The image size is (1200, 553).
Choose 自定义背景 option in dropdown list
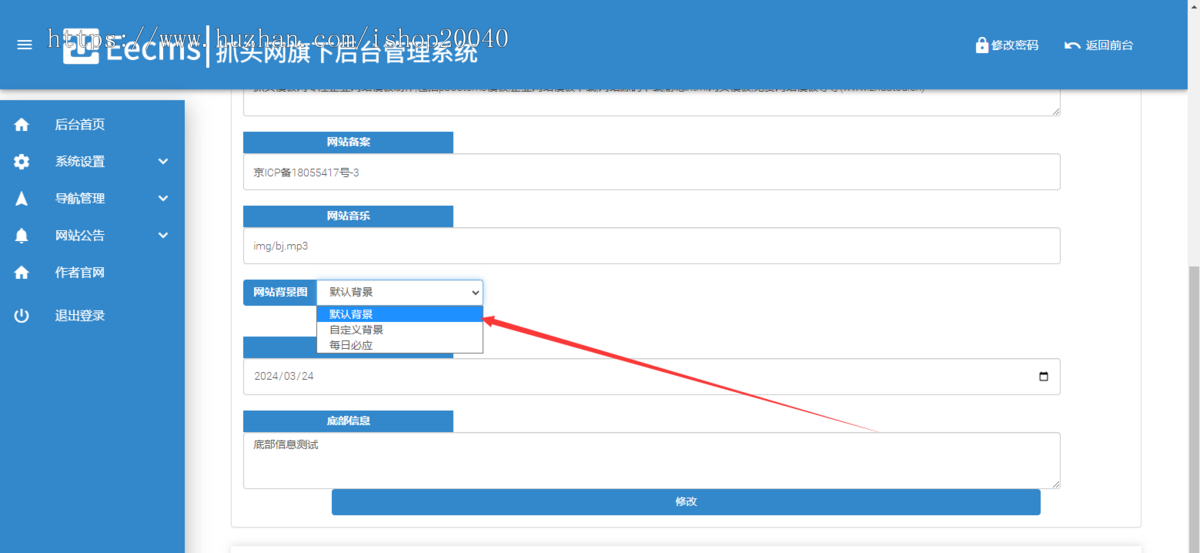(x=400, y=329)
